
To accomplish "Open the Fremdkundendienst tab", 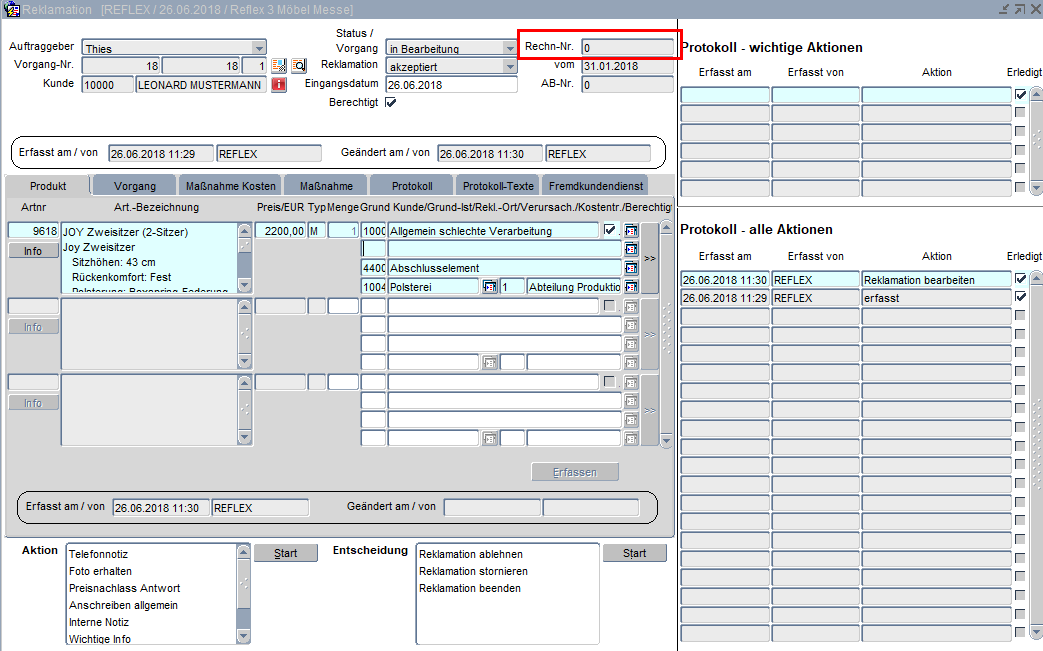I will pyautogui.click(x=597, y=186).
